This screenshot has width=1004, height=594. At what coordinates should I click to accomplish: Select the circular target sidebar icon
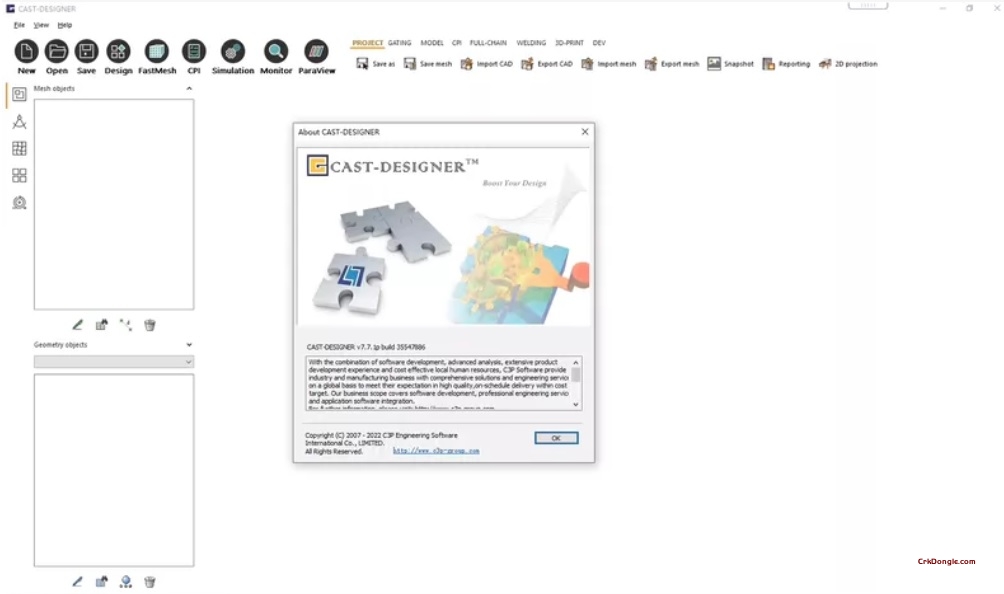[19, 203]
